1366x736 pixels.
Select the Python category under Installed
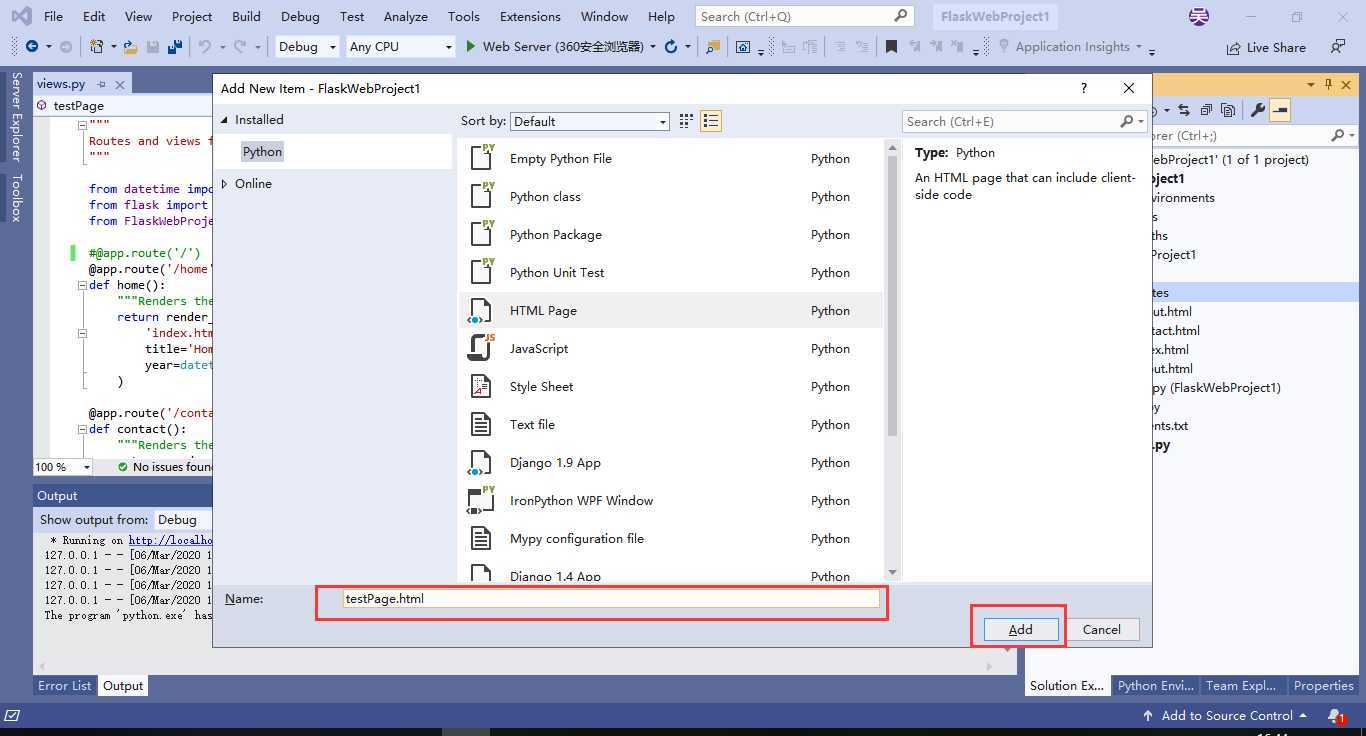(x=262, y=151)
